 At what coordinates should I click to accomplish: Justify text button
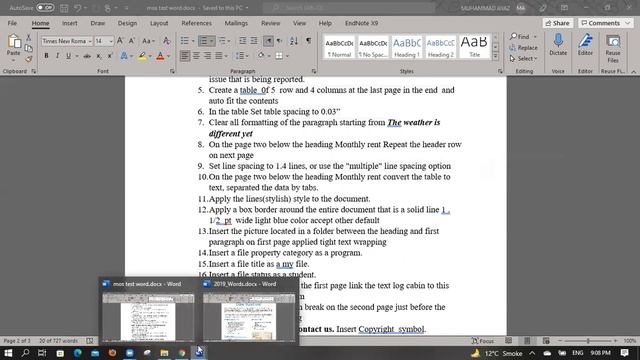point(219,56)
